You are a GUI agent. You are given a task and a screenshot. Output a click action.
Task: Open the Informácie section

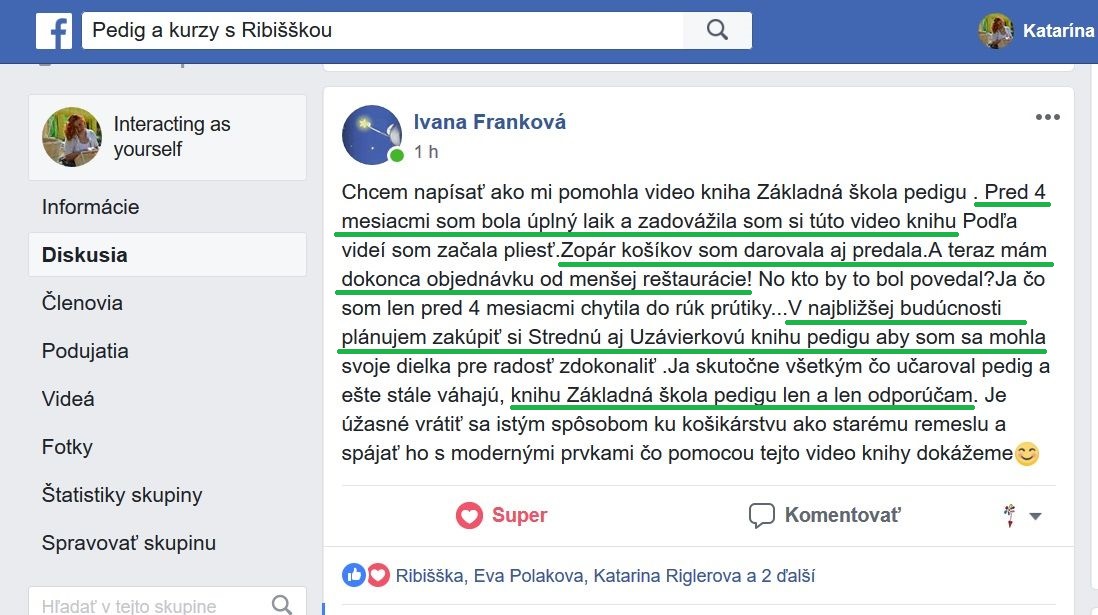[x=90, y=207]
